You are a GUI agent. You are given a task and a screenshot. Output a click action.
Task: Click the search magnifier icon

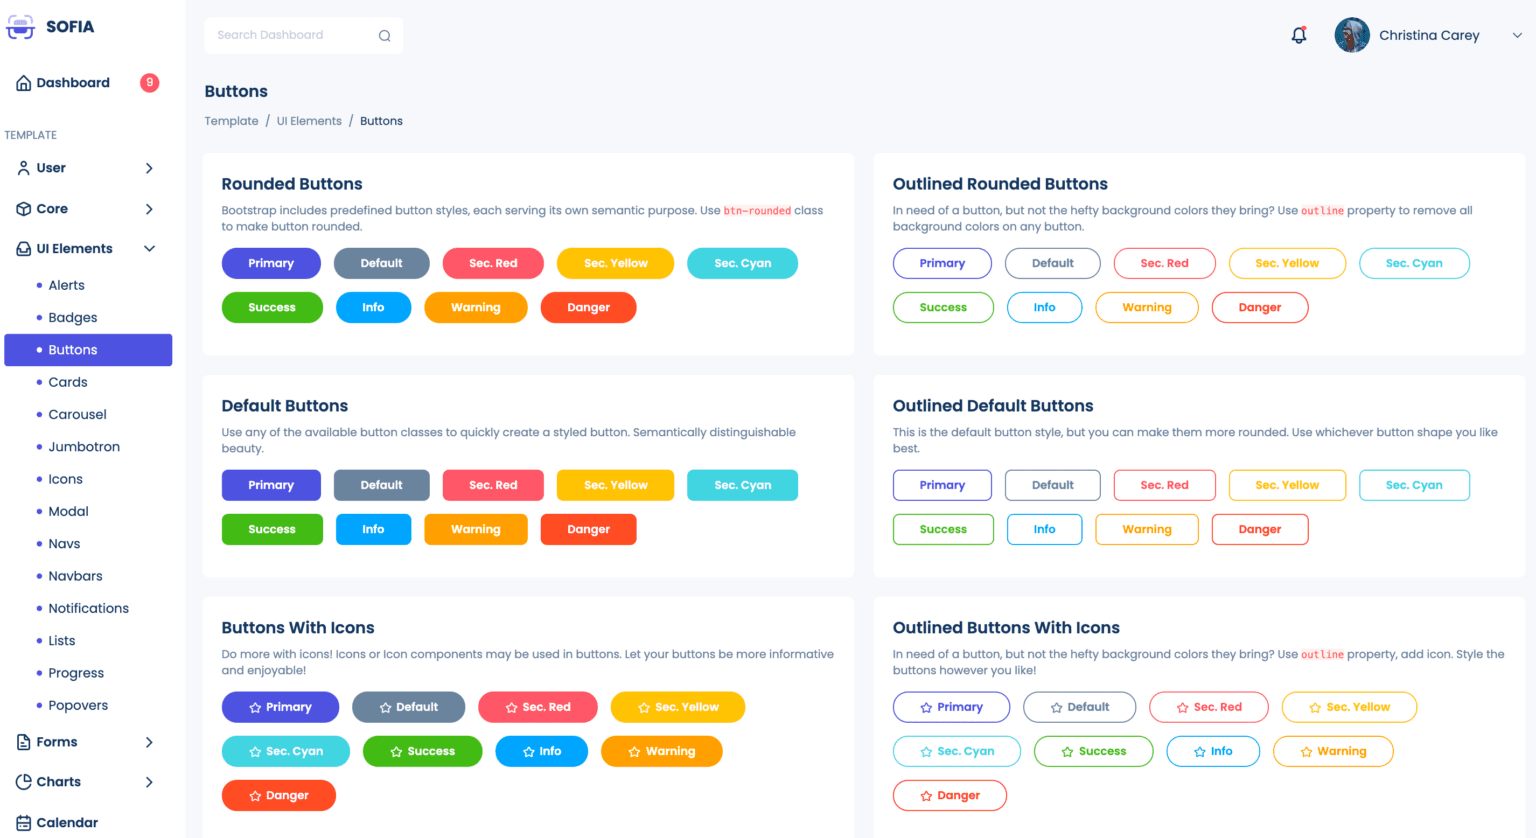click(x=384, y=34)
